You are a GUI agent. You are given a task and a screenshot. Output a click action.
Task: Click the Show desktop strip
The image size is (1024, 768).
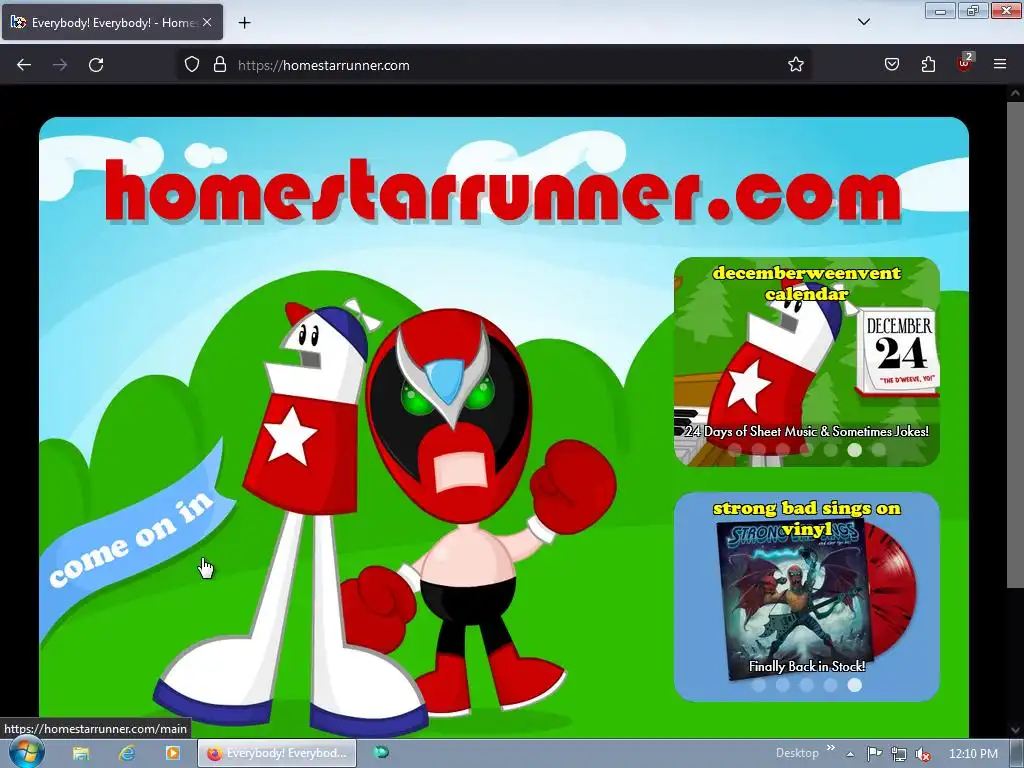pos(1017,753)
